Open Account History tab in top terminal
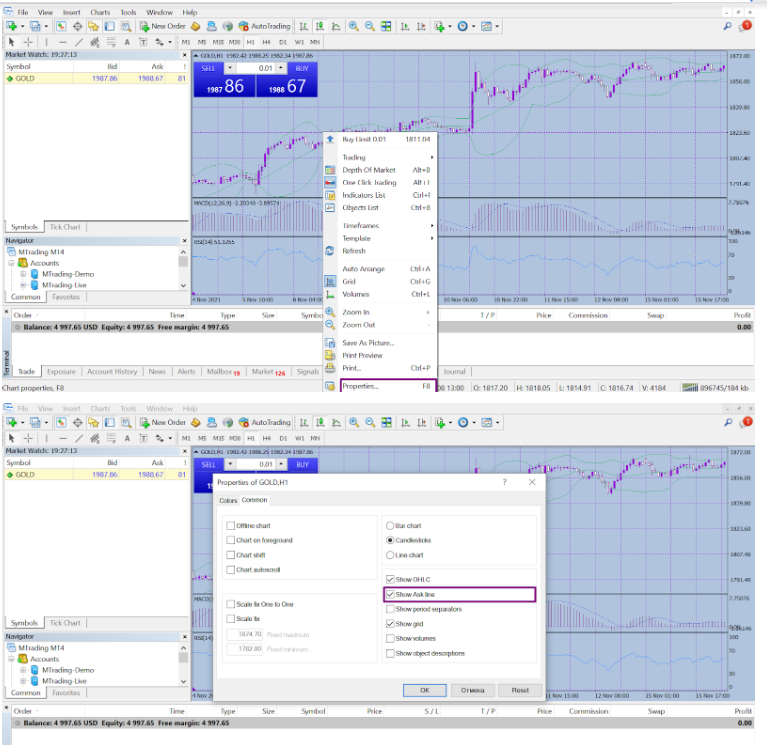The width and height of the screenshot is (767, 745). pyautogui.click(x=112, y=372)
